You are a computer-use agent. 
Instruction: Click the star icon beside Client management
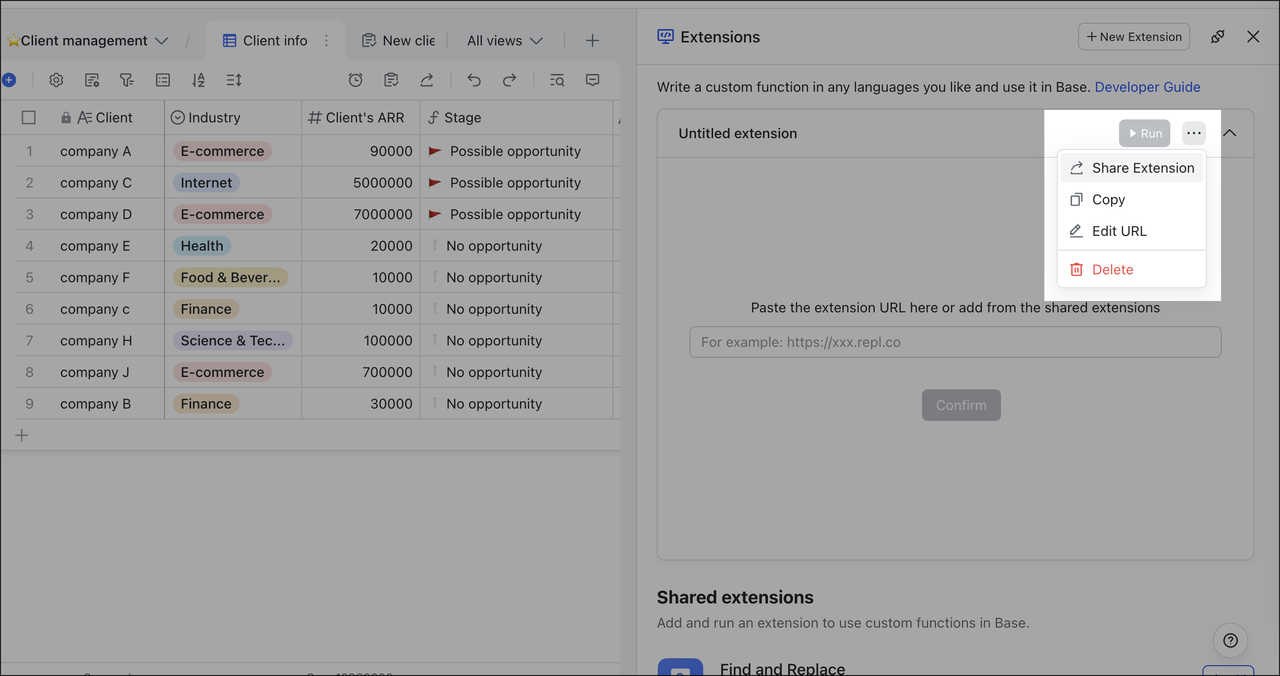[x=13, y=41]
